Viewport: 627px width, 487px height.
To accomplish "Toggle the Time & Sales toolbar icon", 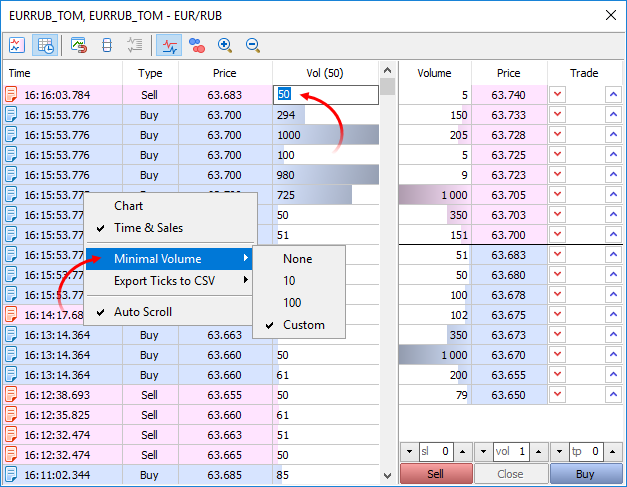I will tap(45, 45).
